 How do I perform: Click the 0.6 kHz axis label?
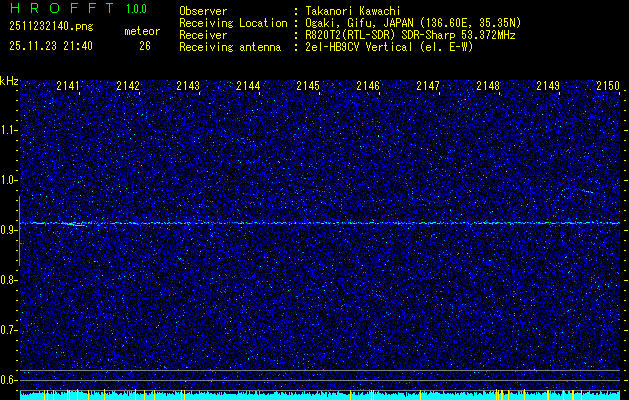8,380
